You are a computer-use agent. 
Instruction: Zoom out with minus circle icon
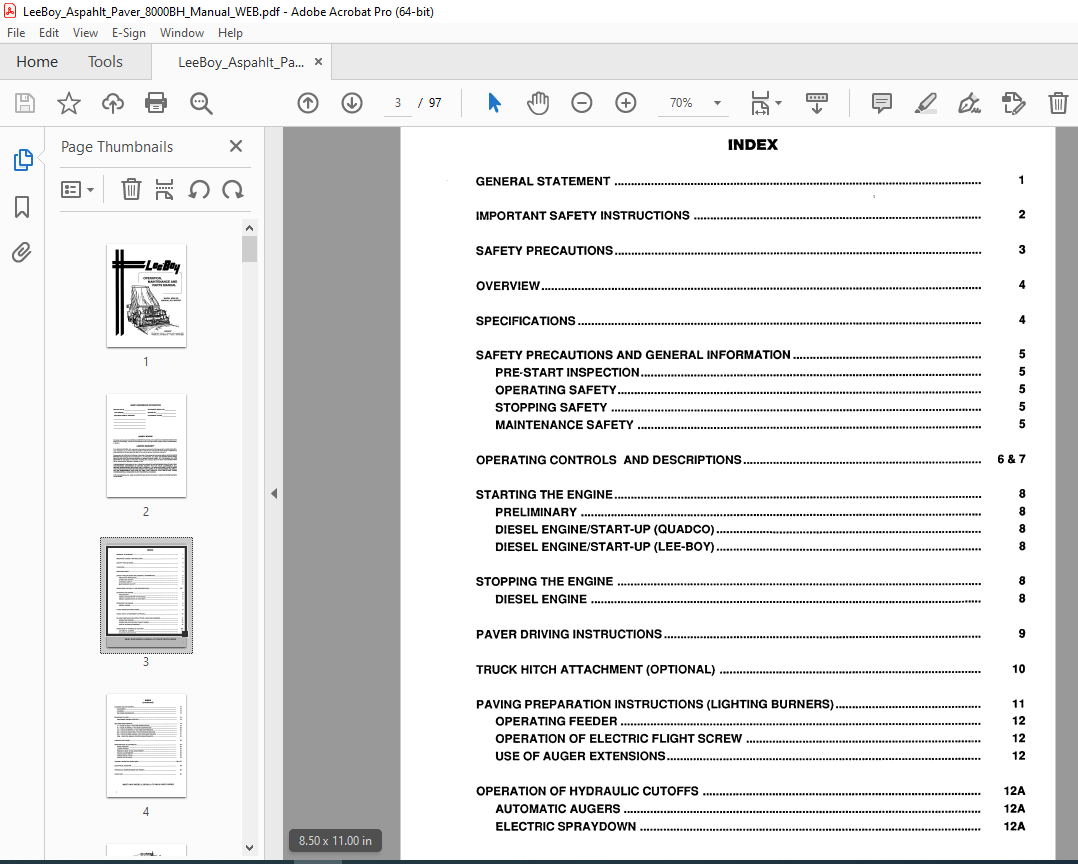(x=582, y=103)
